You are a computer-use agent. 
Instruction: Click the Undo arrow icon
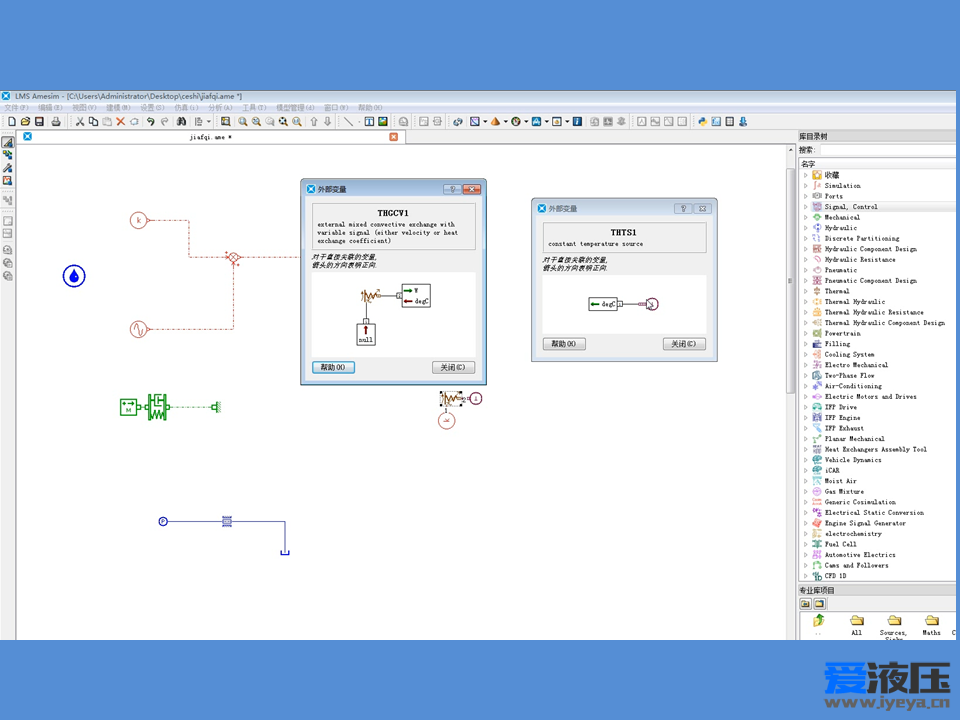150,121
